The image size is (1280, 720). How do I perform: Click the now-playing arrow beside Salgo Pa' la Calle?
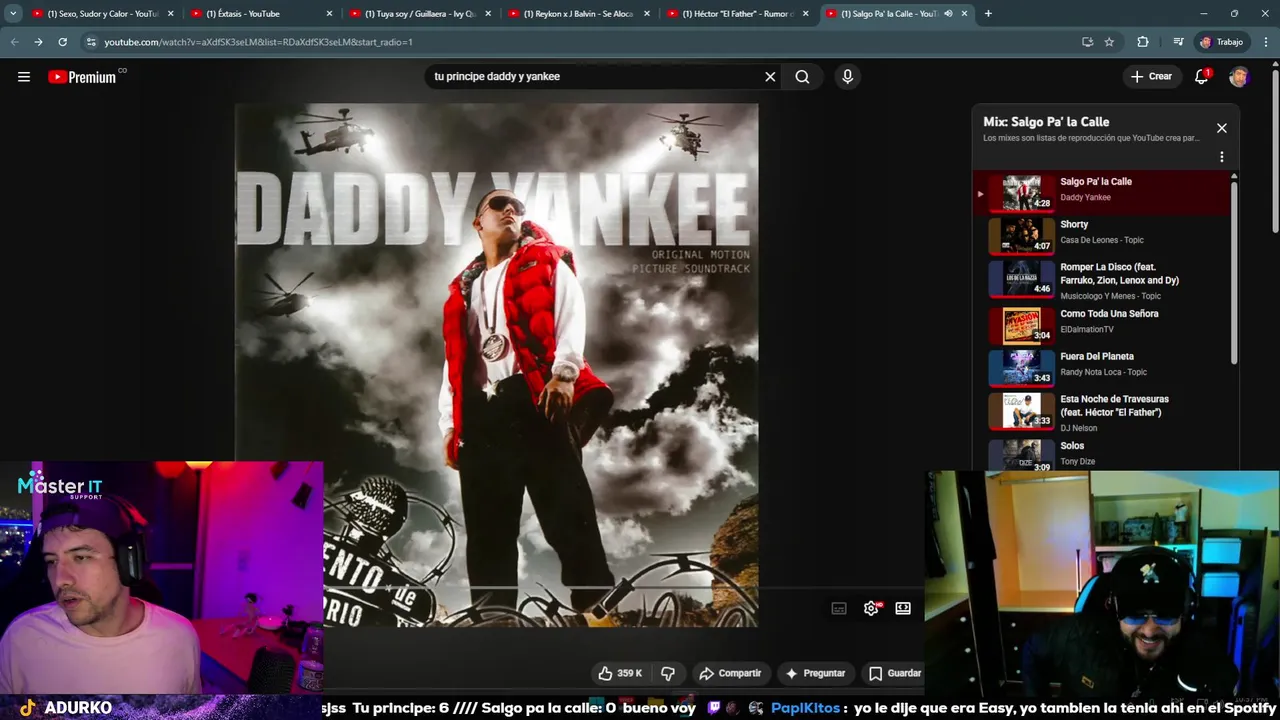coord(980,194)
